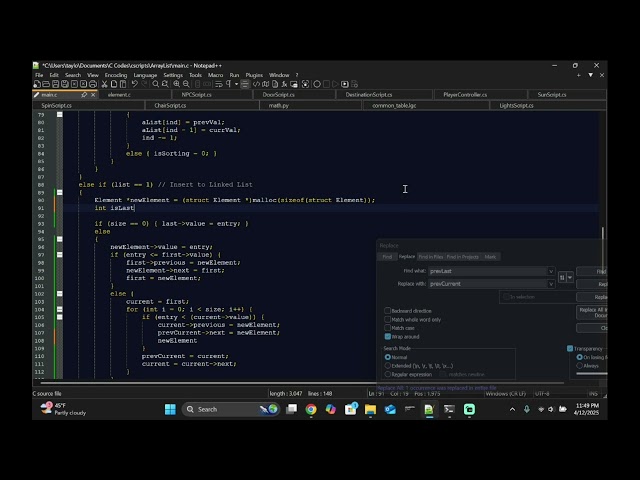The width and height of the screenshot is (640, 480).
Task: Toggle Show All Characters pilcrow icon
Action: click(x=228, y=84)
